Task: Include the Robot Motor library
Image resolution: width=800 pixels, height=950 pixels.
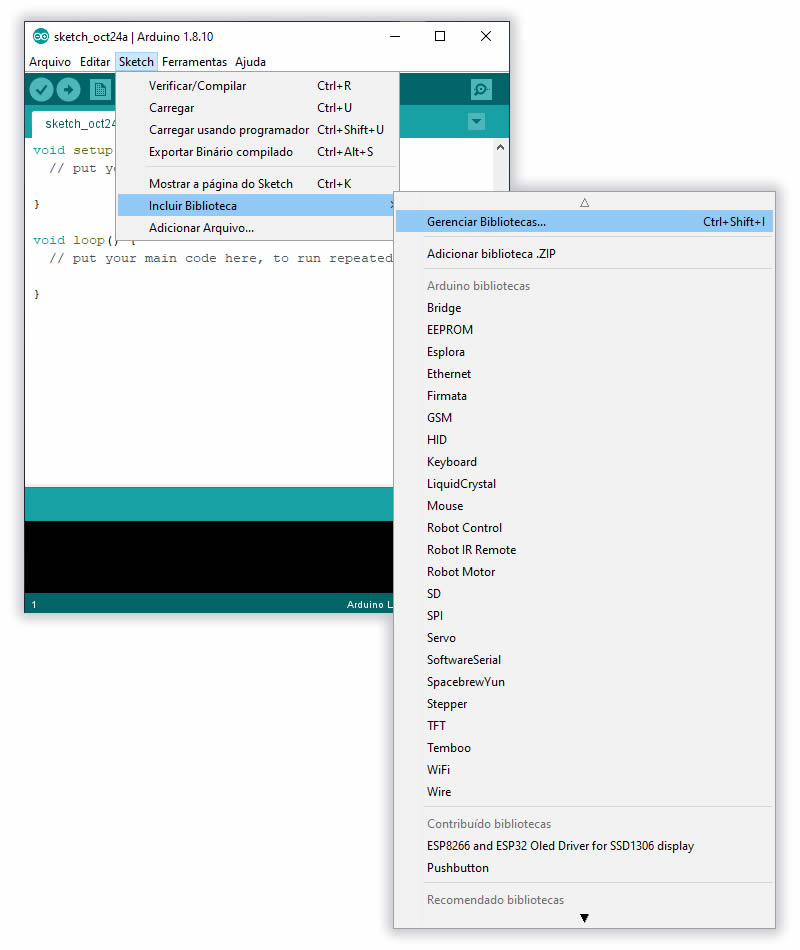Action: click(x=584, y=572)
